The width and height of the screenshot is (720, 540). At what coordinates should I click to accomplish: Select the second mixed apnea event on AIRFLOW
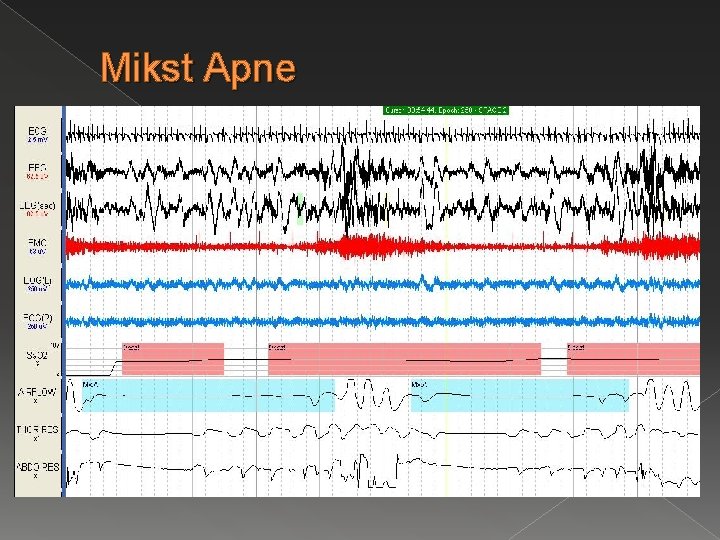(x=520, y=395)
